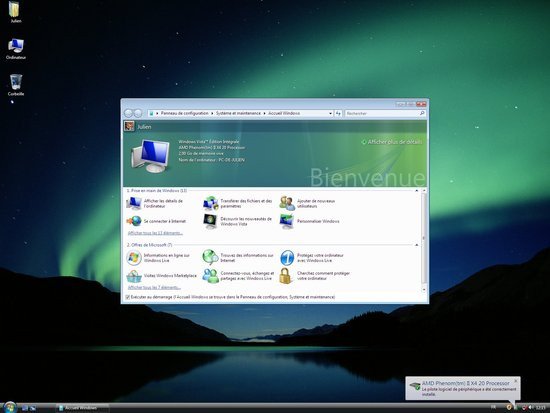Screen dimensions: 550x413
Task: Select Accueil Windows breadcrumb
Action: (x=284, y=113)
